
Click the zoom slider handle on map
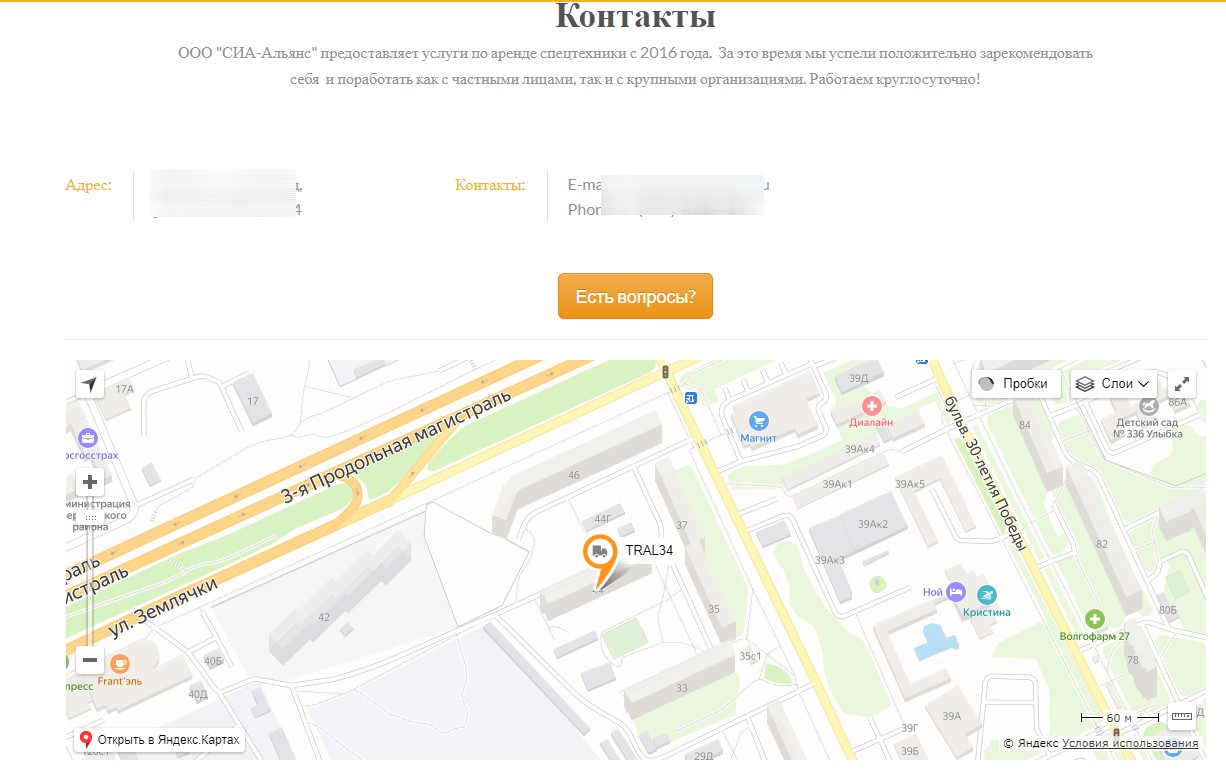tap(90, 517)
